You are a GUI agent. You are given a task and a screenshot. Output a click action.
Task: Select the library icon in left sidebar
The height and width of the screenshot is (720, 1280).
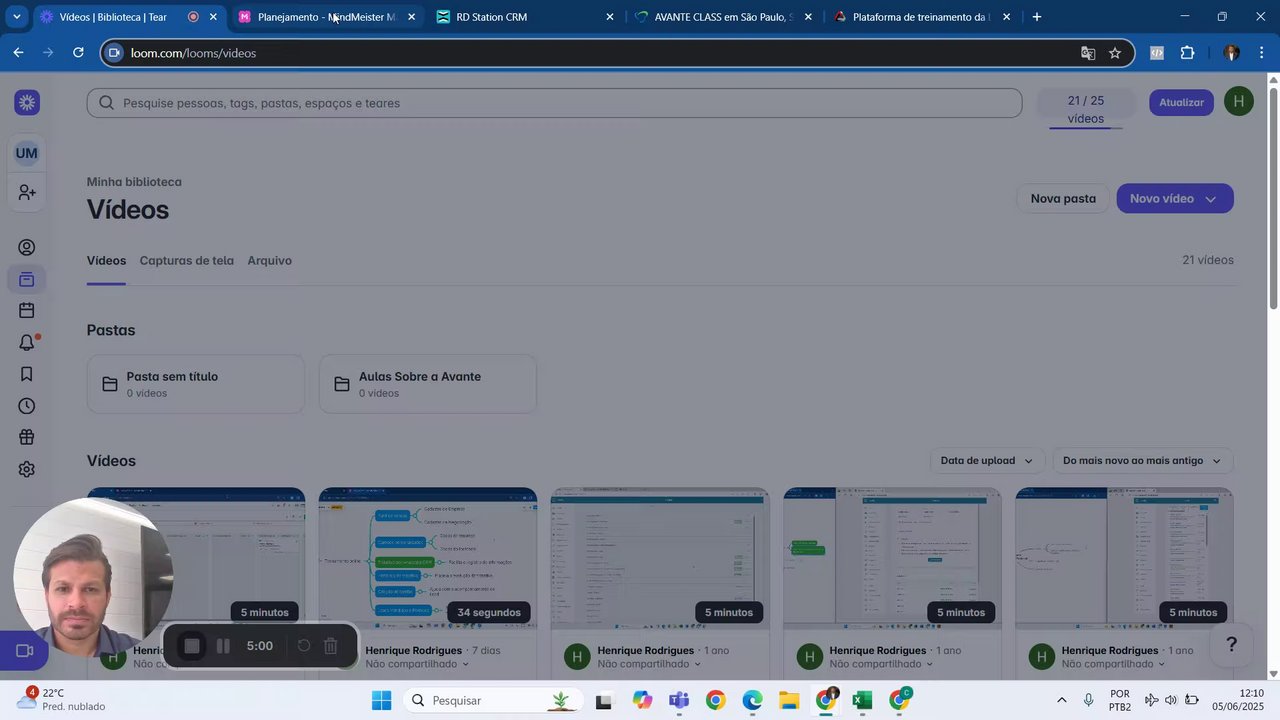[27, 279]
